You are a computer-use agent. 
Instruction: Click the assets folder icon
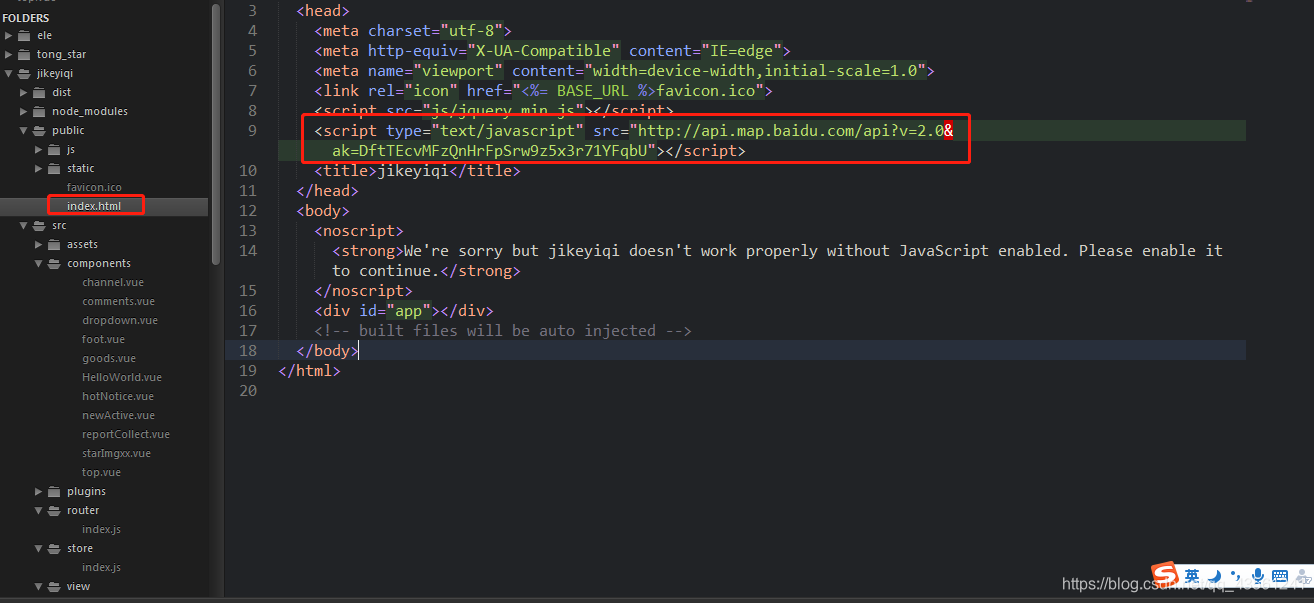[54, 244]
